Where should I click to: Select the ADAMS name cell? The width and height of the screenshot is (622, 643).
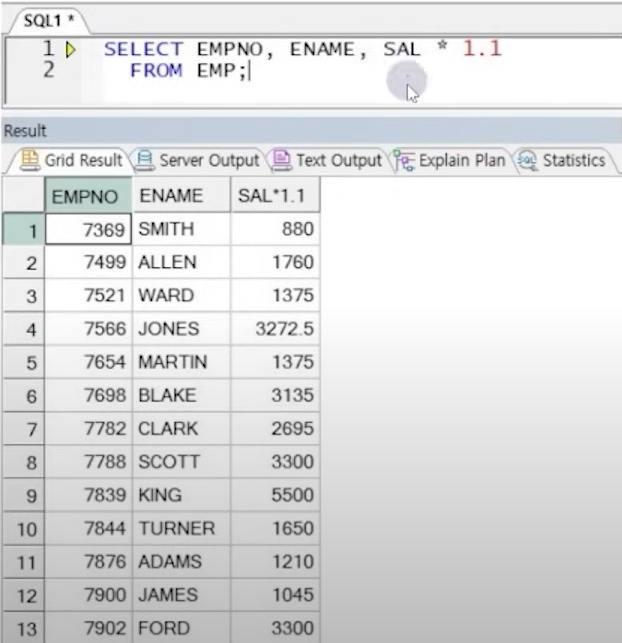[182, 562]
